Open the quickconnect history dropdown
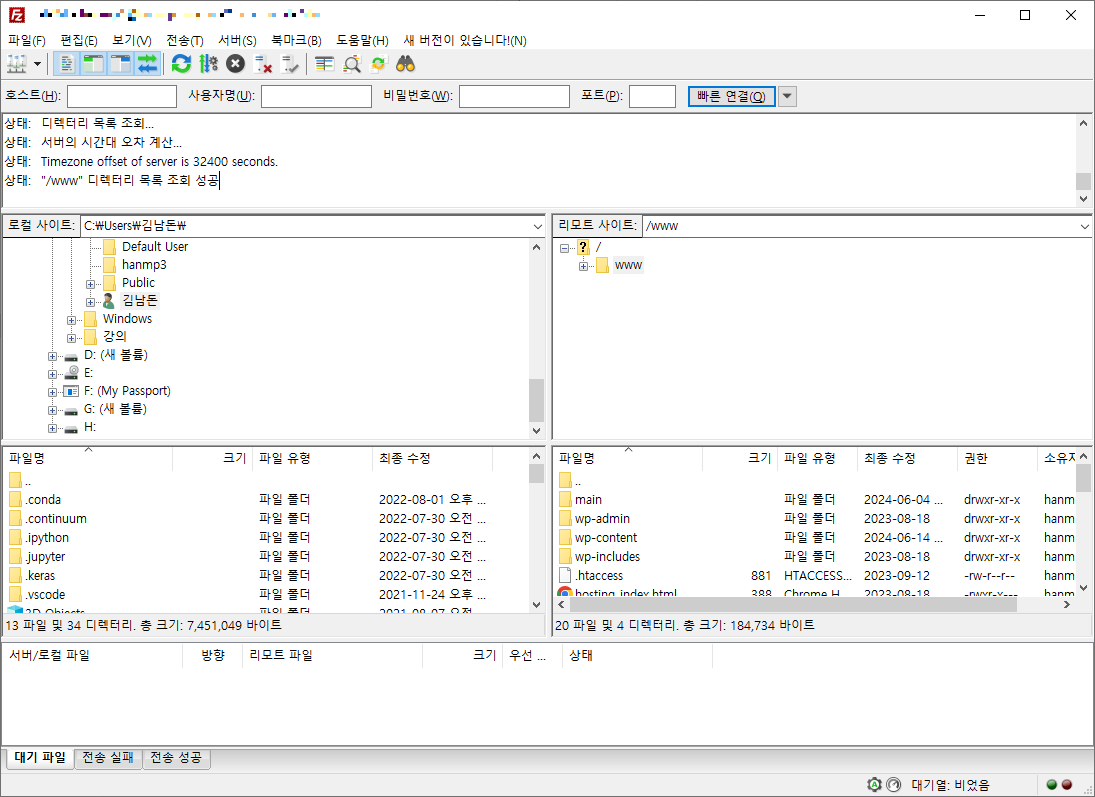This screenshot has height=797, width=1095. (x=787, y=96)
